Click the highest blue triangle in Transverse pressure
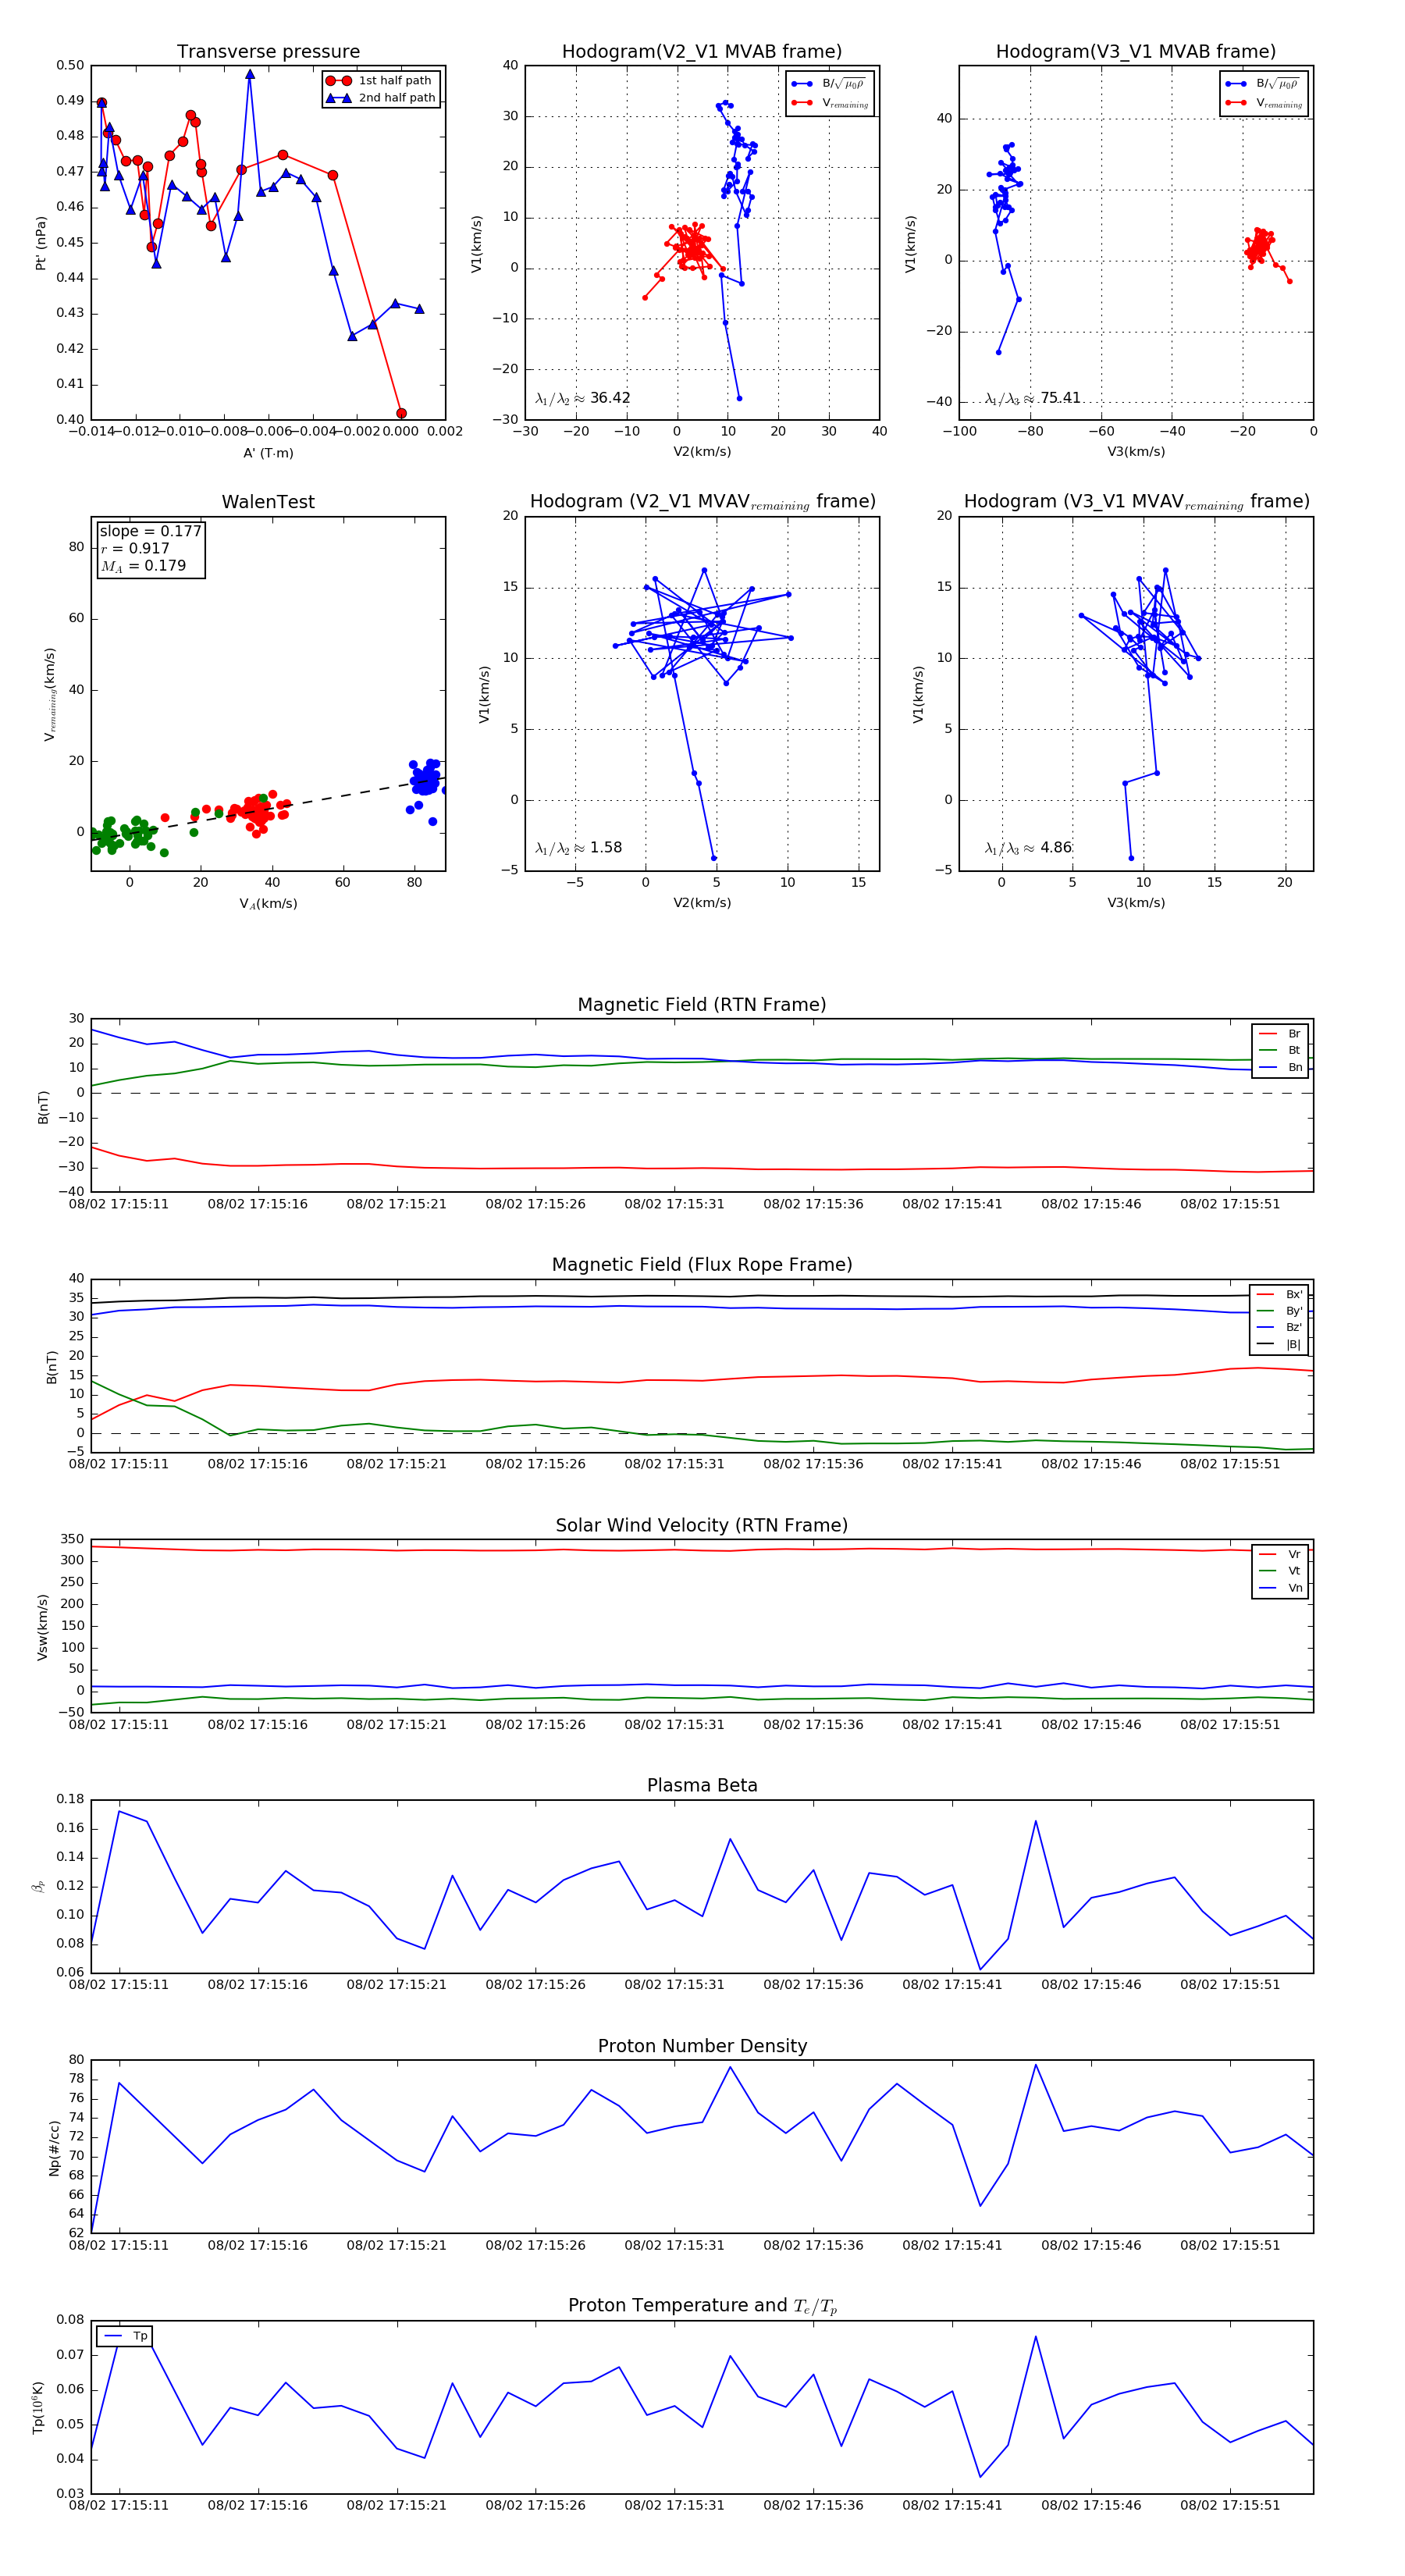The height and width of the screenshot is (2576, 1405). coord(250,74)
